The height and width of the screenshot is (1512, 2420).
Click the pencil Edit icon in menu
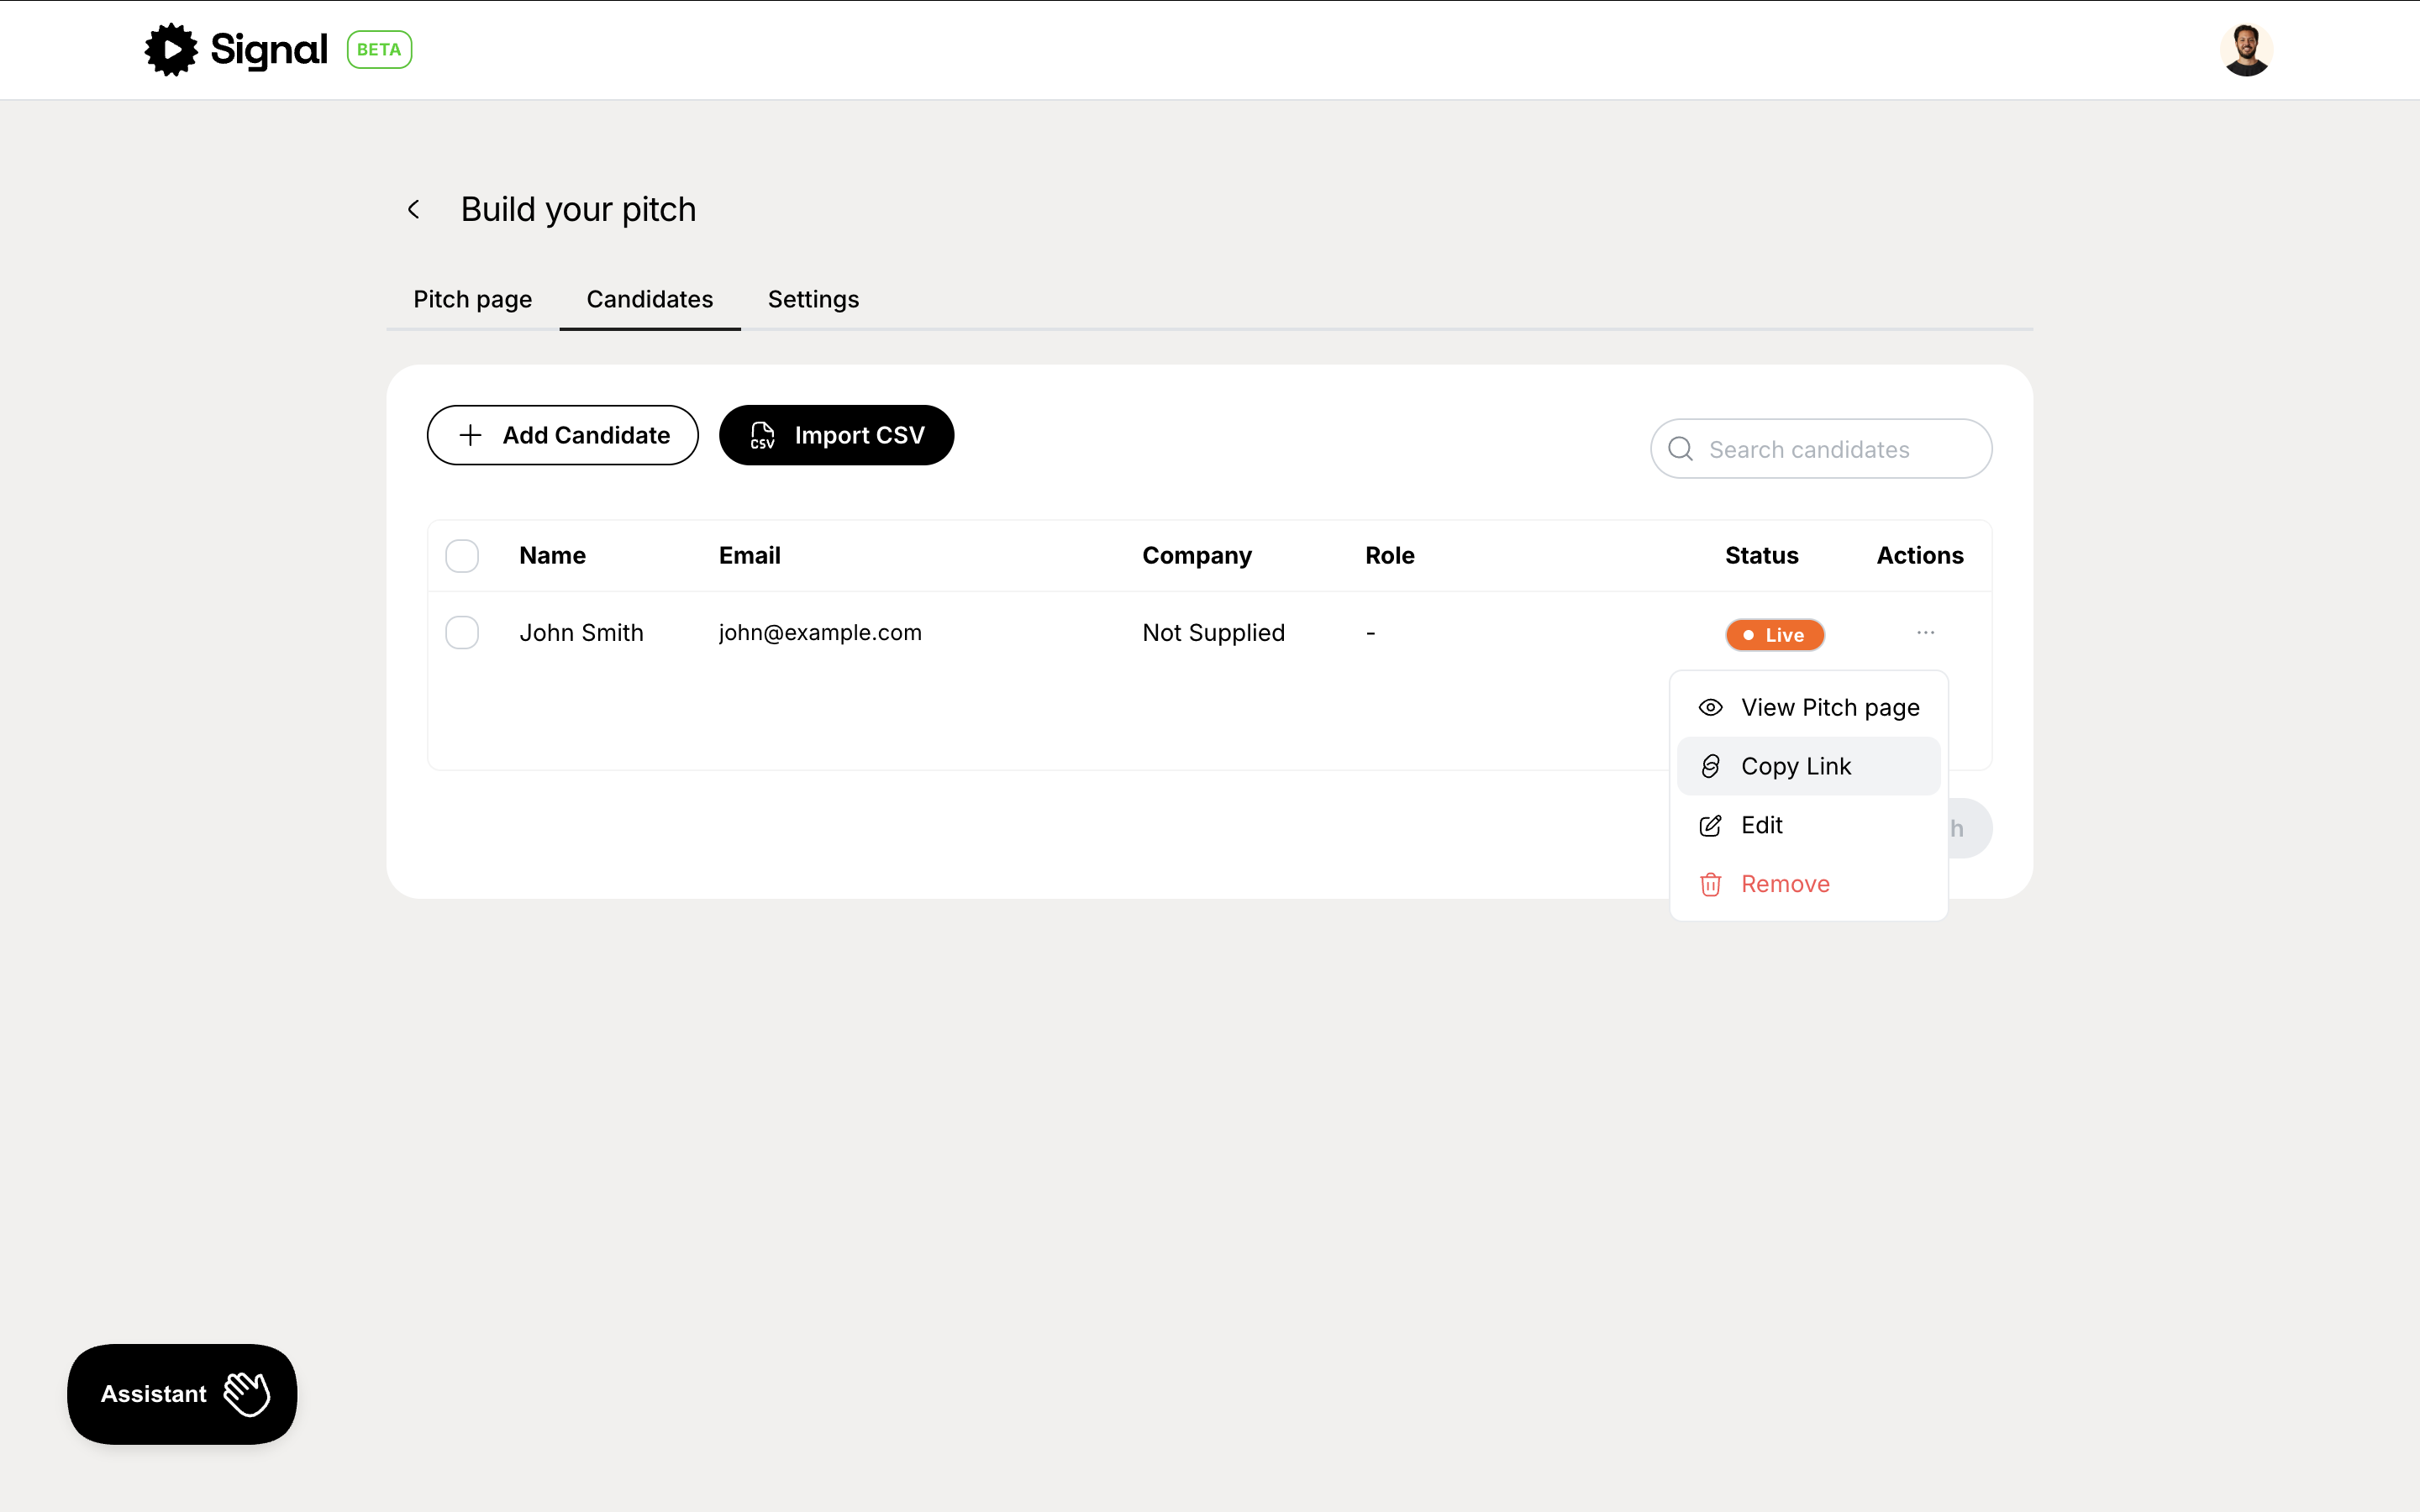[x=1710, y=825]
